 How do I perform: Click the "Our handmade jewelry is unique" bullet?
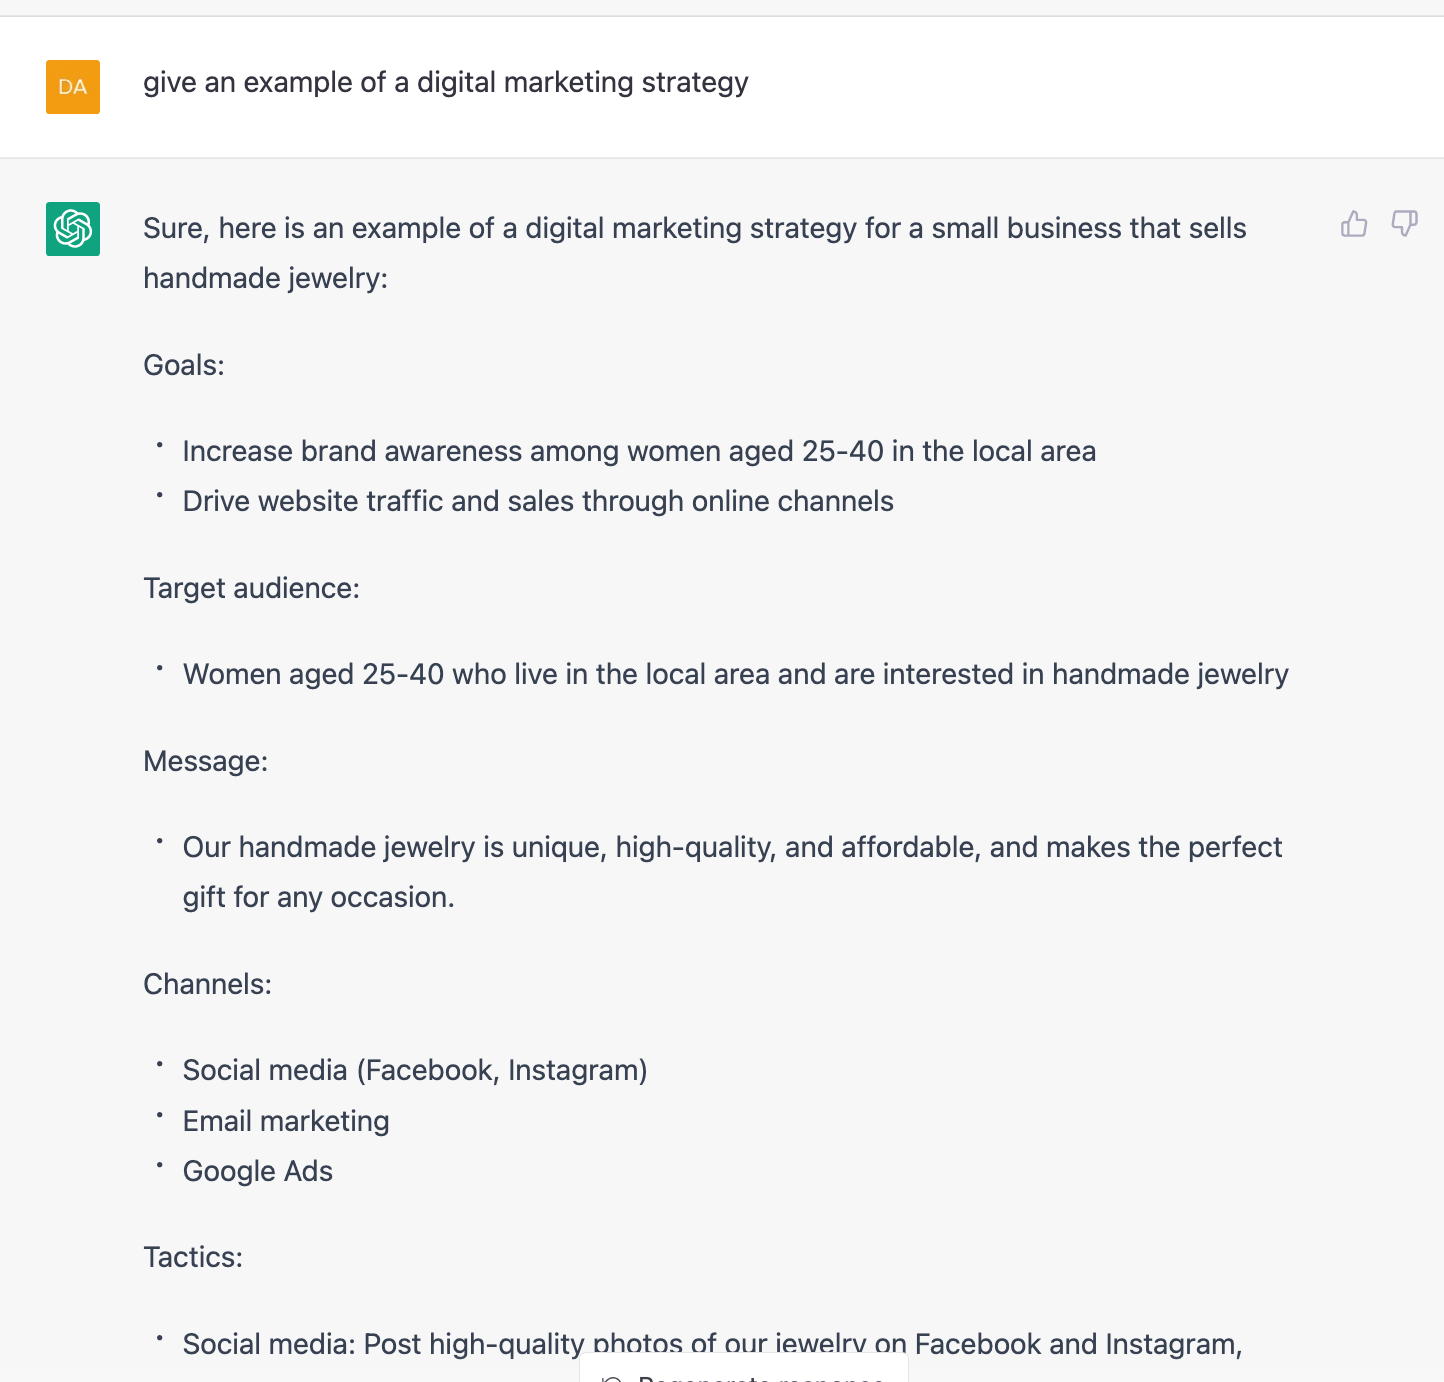[731, 848]
